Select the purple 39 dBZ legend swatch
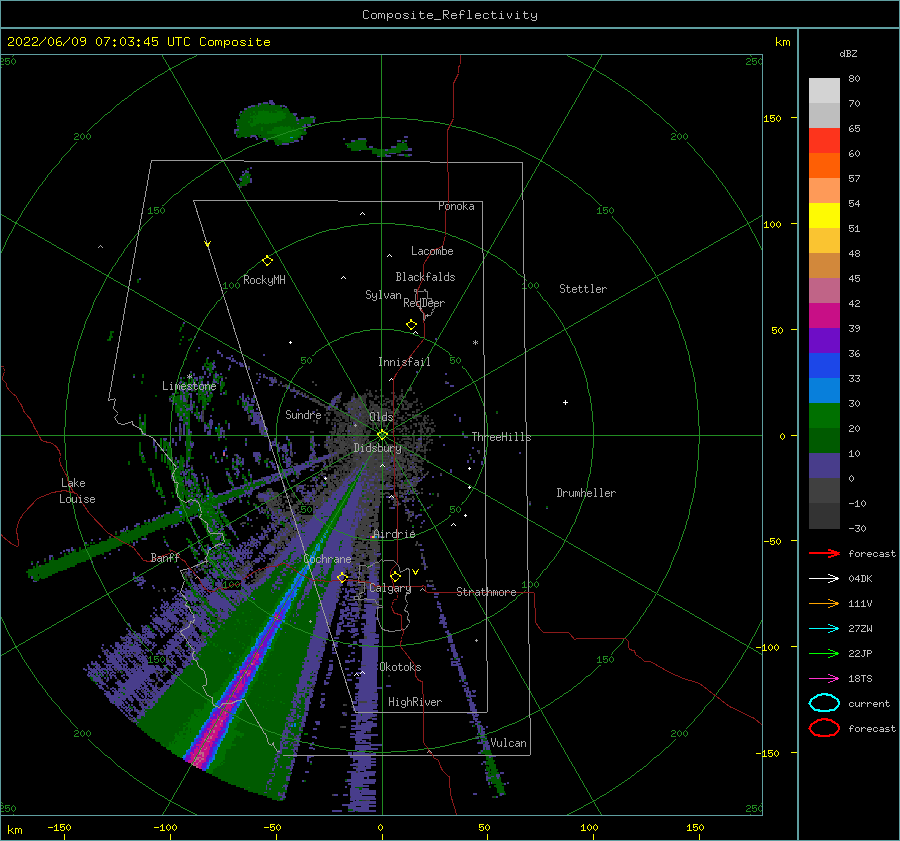Screen dimensions: 900x841 pyautogui.click(x=824, y=340)
